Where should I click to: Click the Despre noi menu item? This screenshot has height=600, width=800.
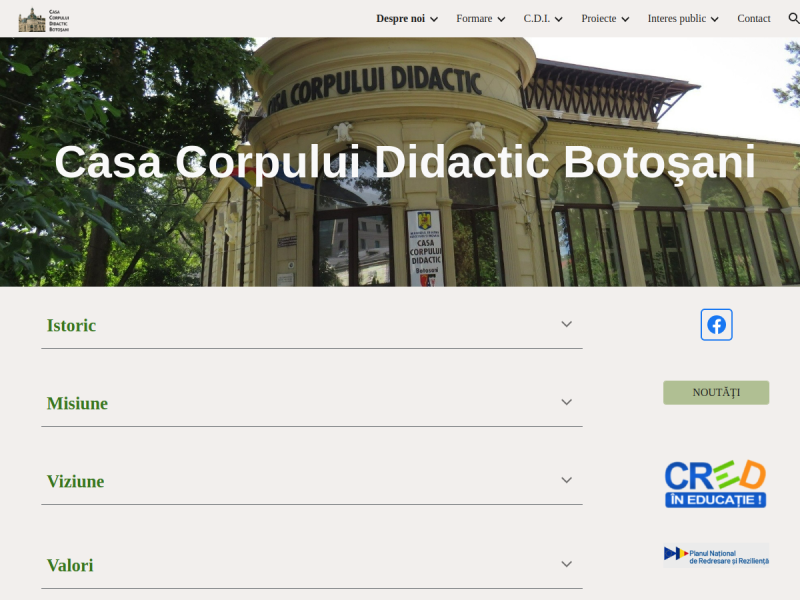[400, 18]
